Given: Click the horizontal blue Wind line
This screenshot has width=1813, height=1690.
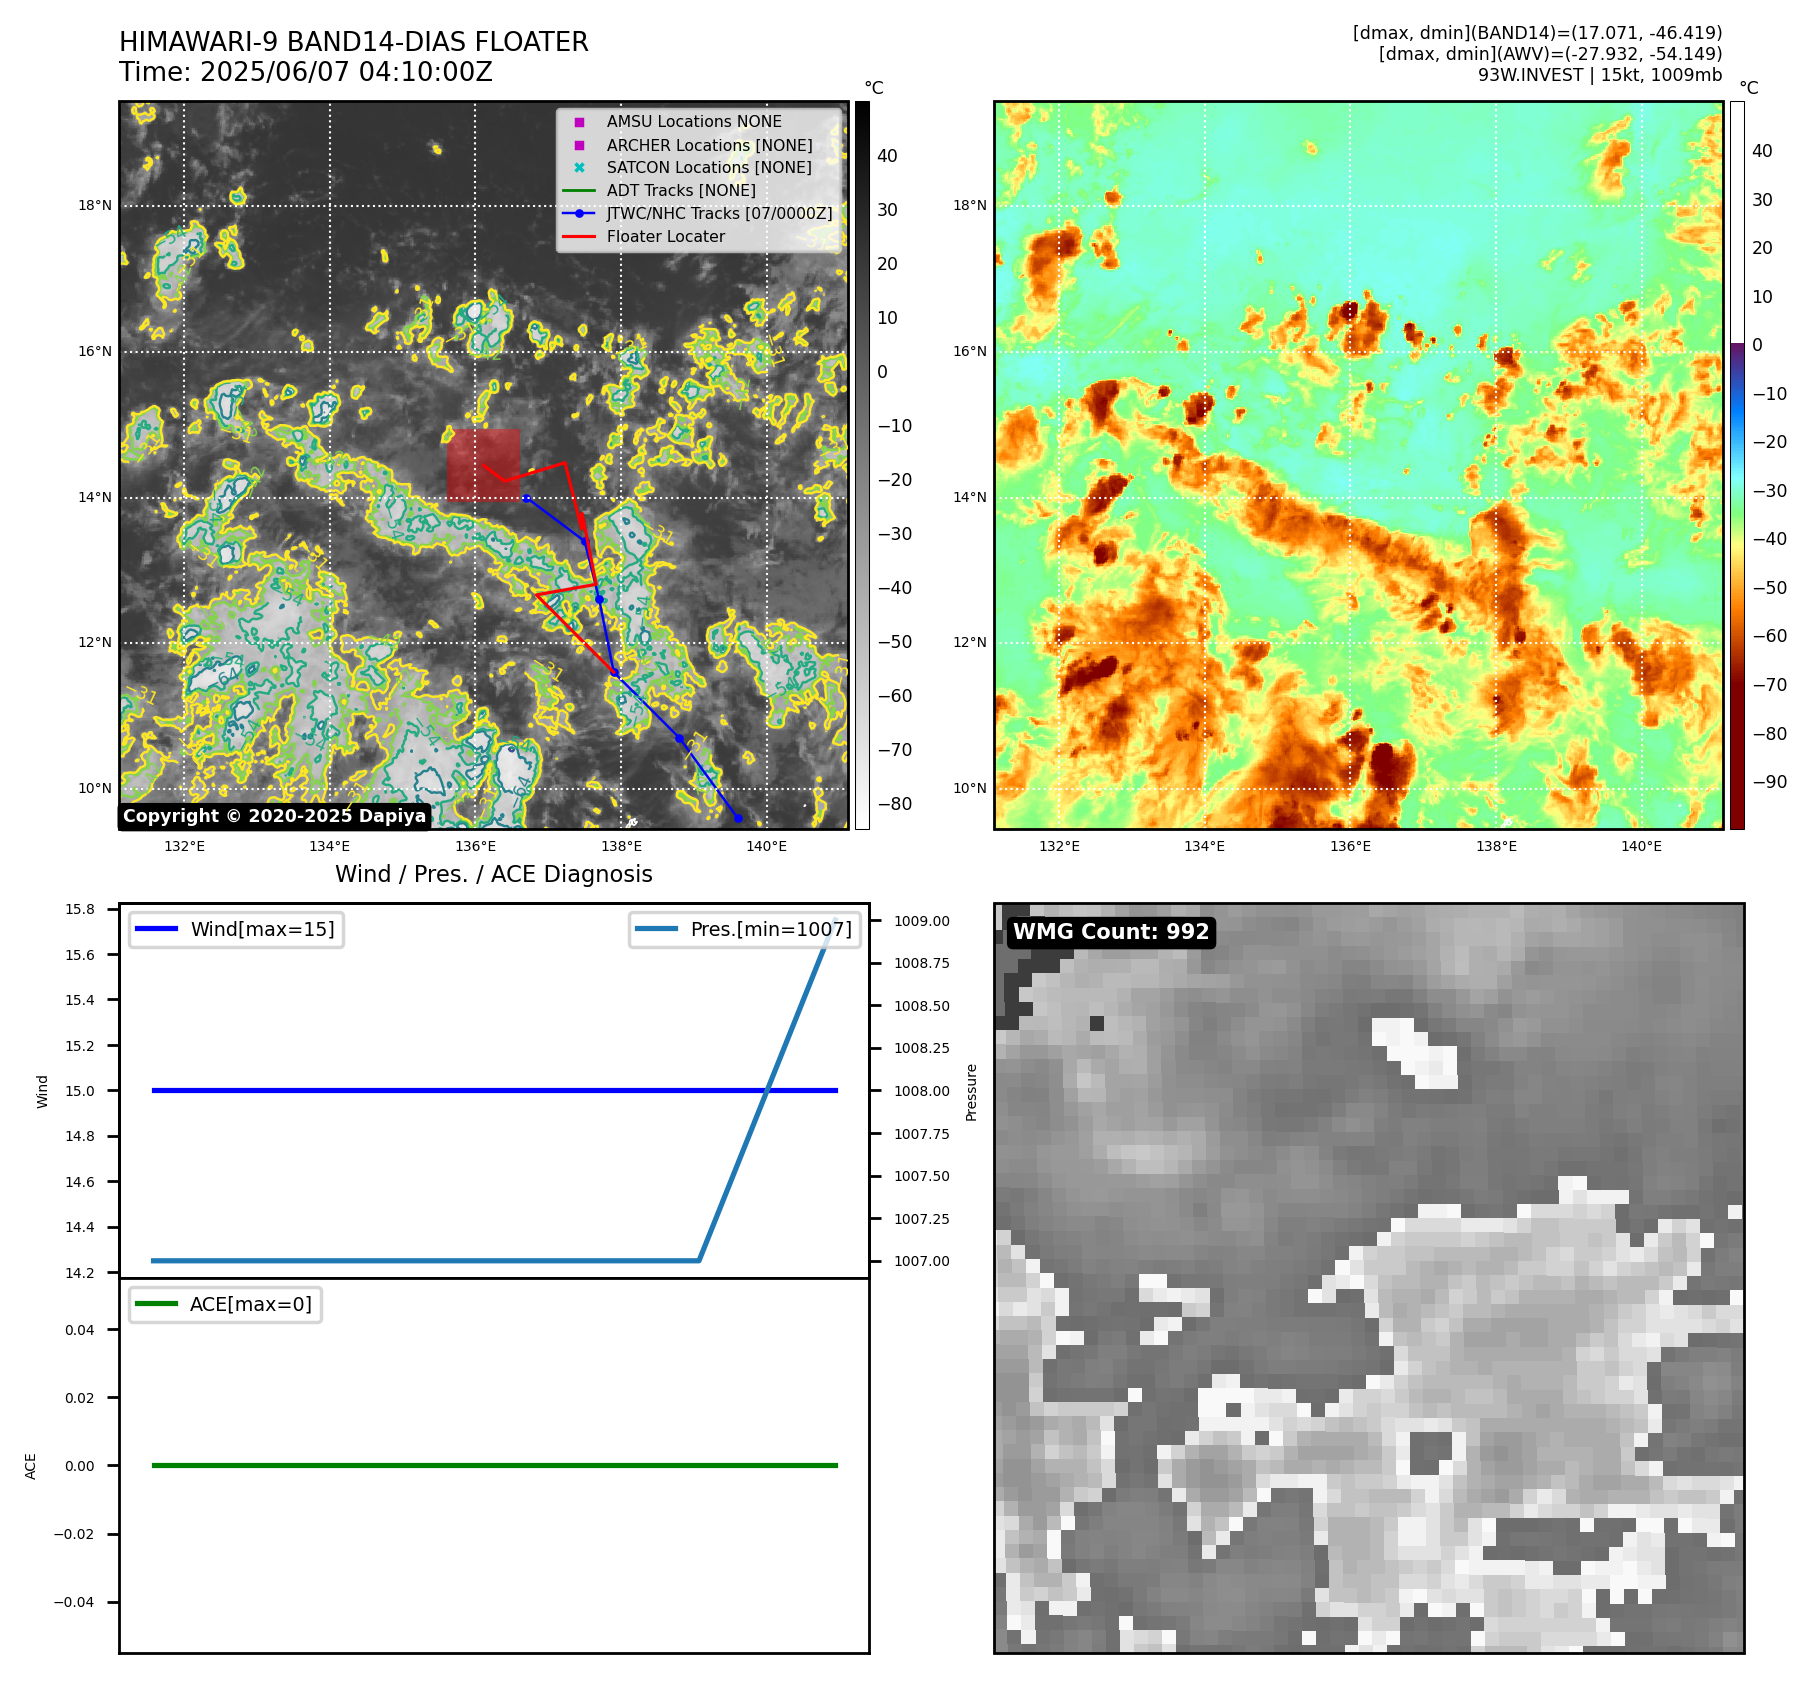Looking at the screenshot, I should pos(494,1090).
